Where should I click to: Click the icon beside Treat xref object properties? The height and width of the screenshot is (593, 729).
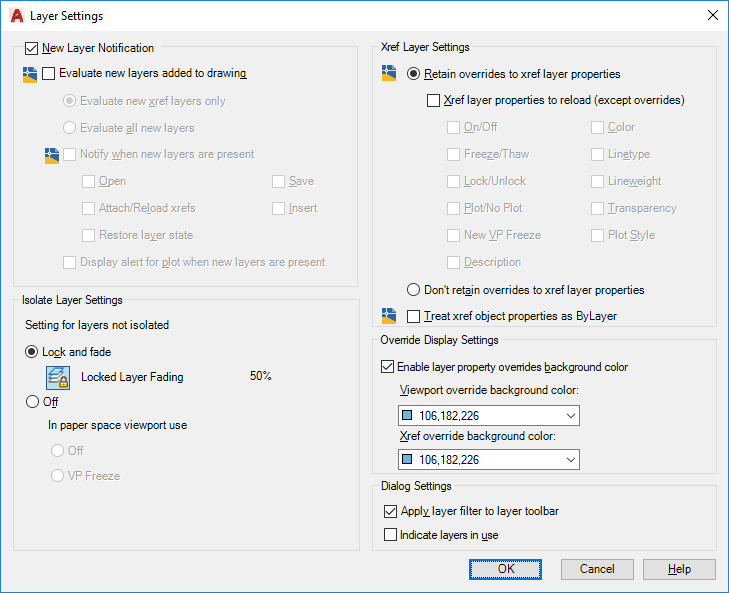[390, 316]
